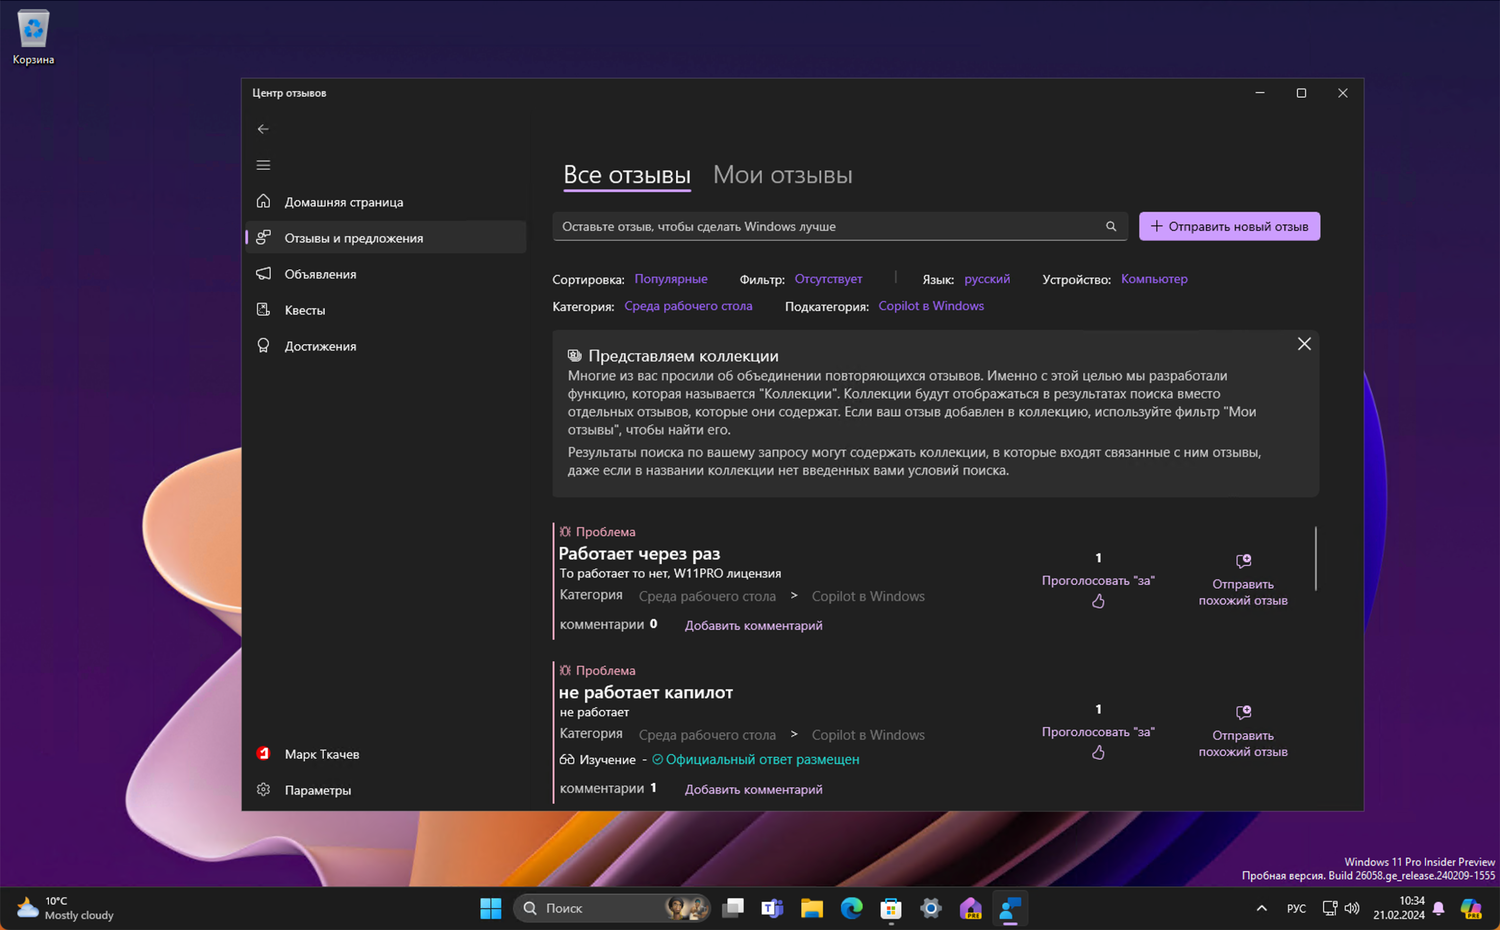The width and height of the screenshot is (1500, 930).
Task: Select Отзывы и предложения in the sidebar
Action: coord(386,238)
